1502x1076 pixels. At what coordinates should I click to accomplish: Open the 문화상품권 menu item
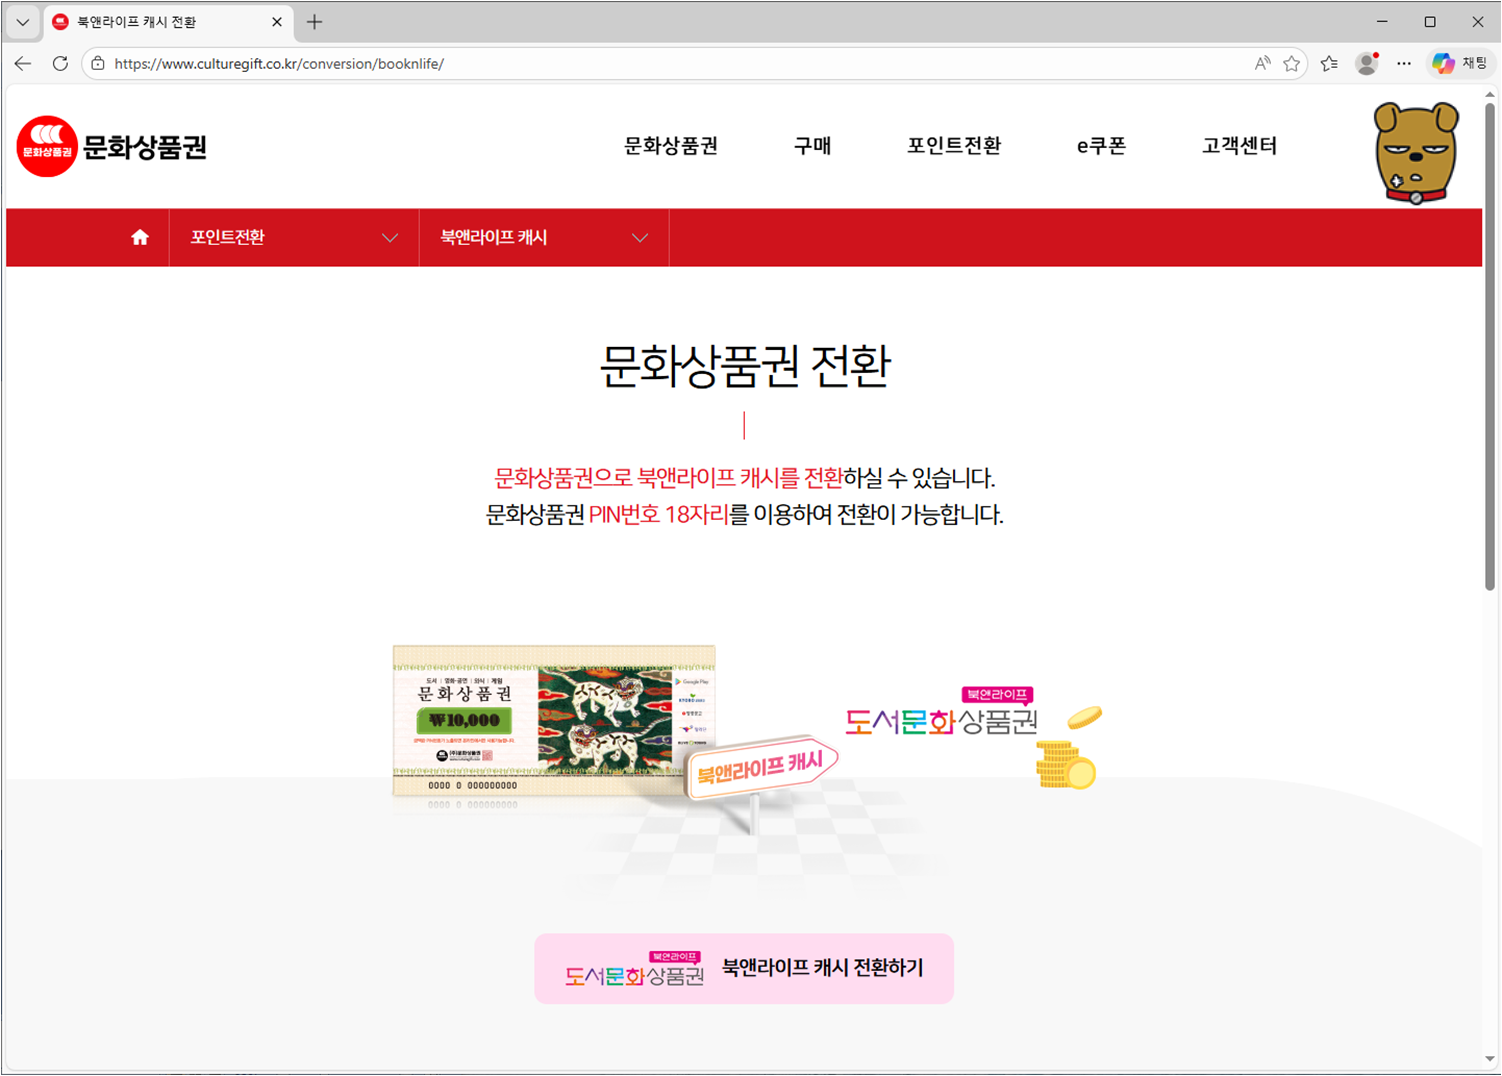point(671,146)
